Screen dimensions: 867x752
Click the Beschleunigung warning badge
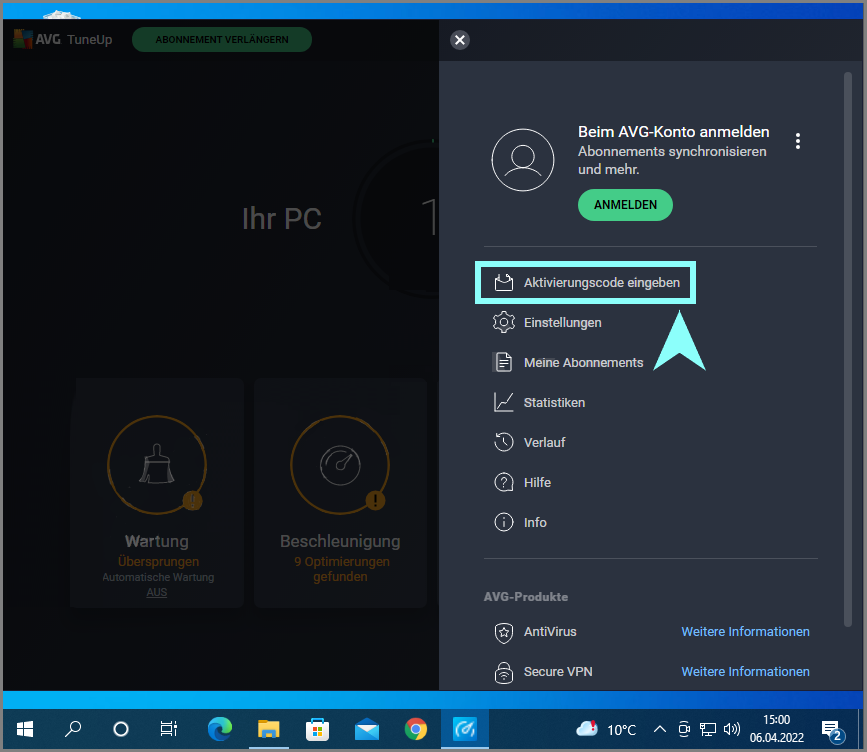coord(375,501)
